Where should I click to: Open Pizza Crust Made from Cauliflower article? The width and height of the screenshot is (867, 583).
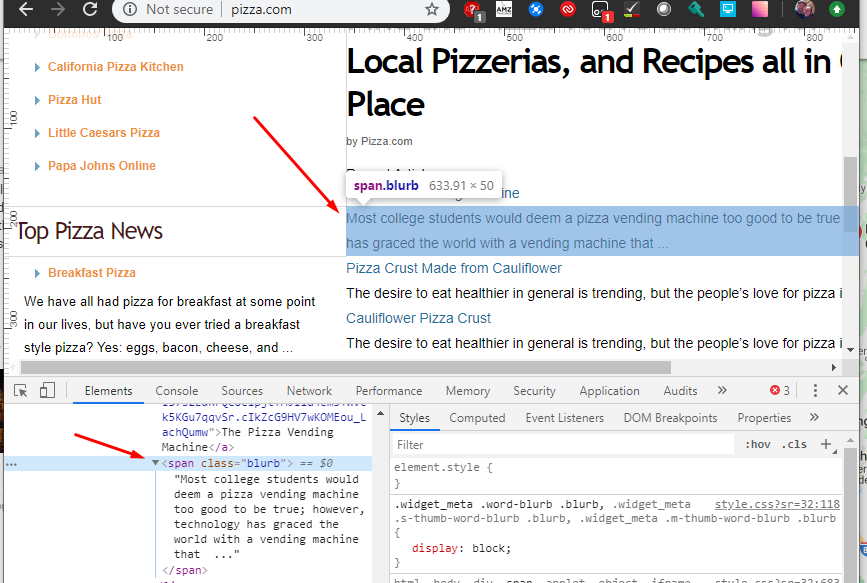coord(454,268)
